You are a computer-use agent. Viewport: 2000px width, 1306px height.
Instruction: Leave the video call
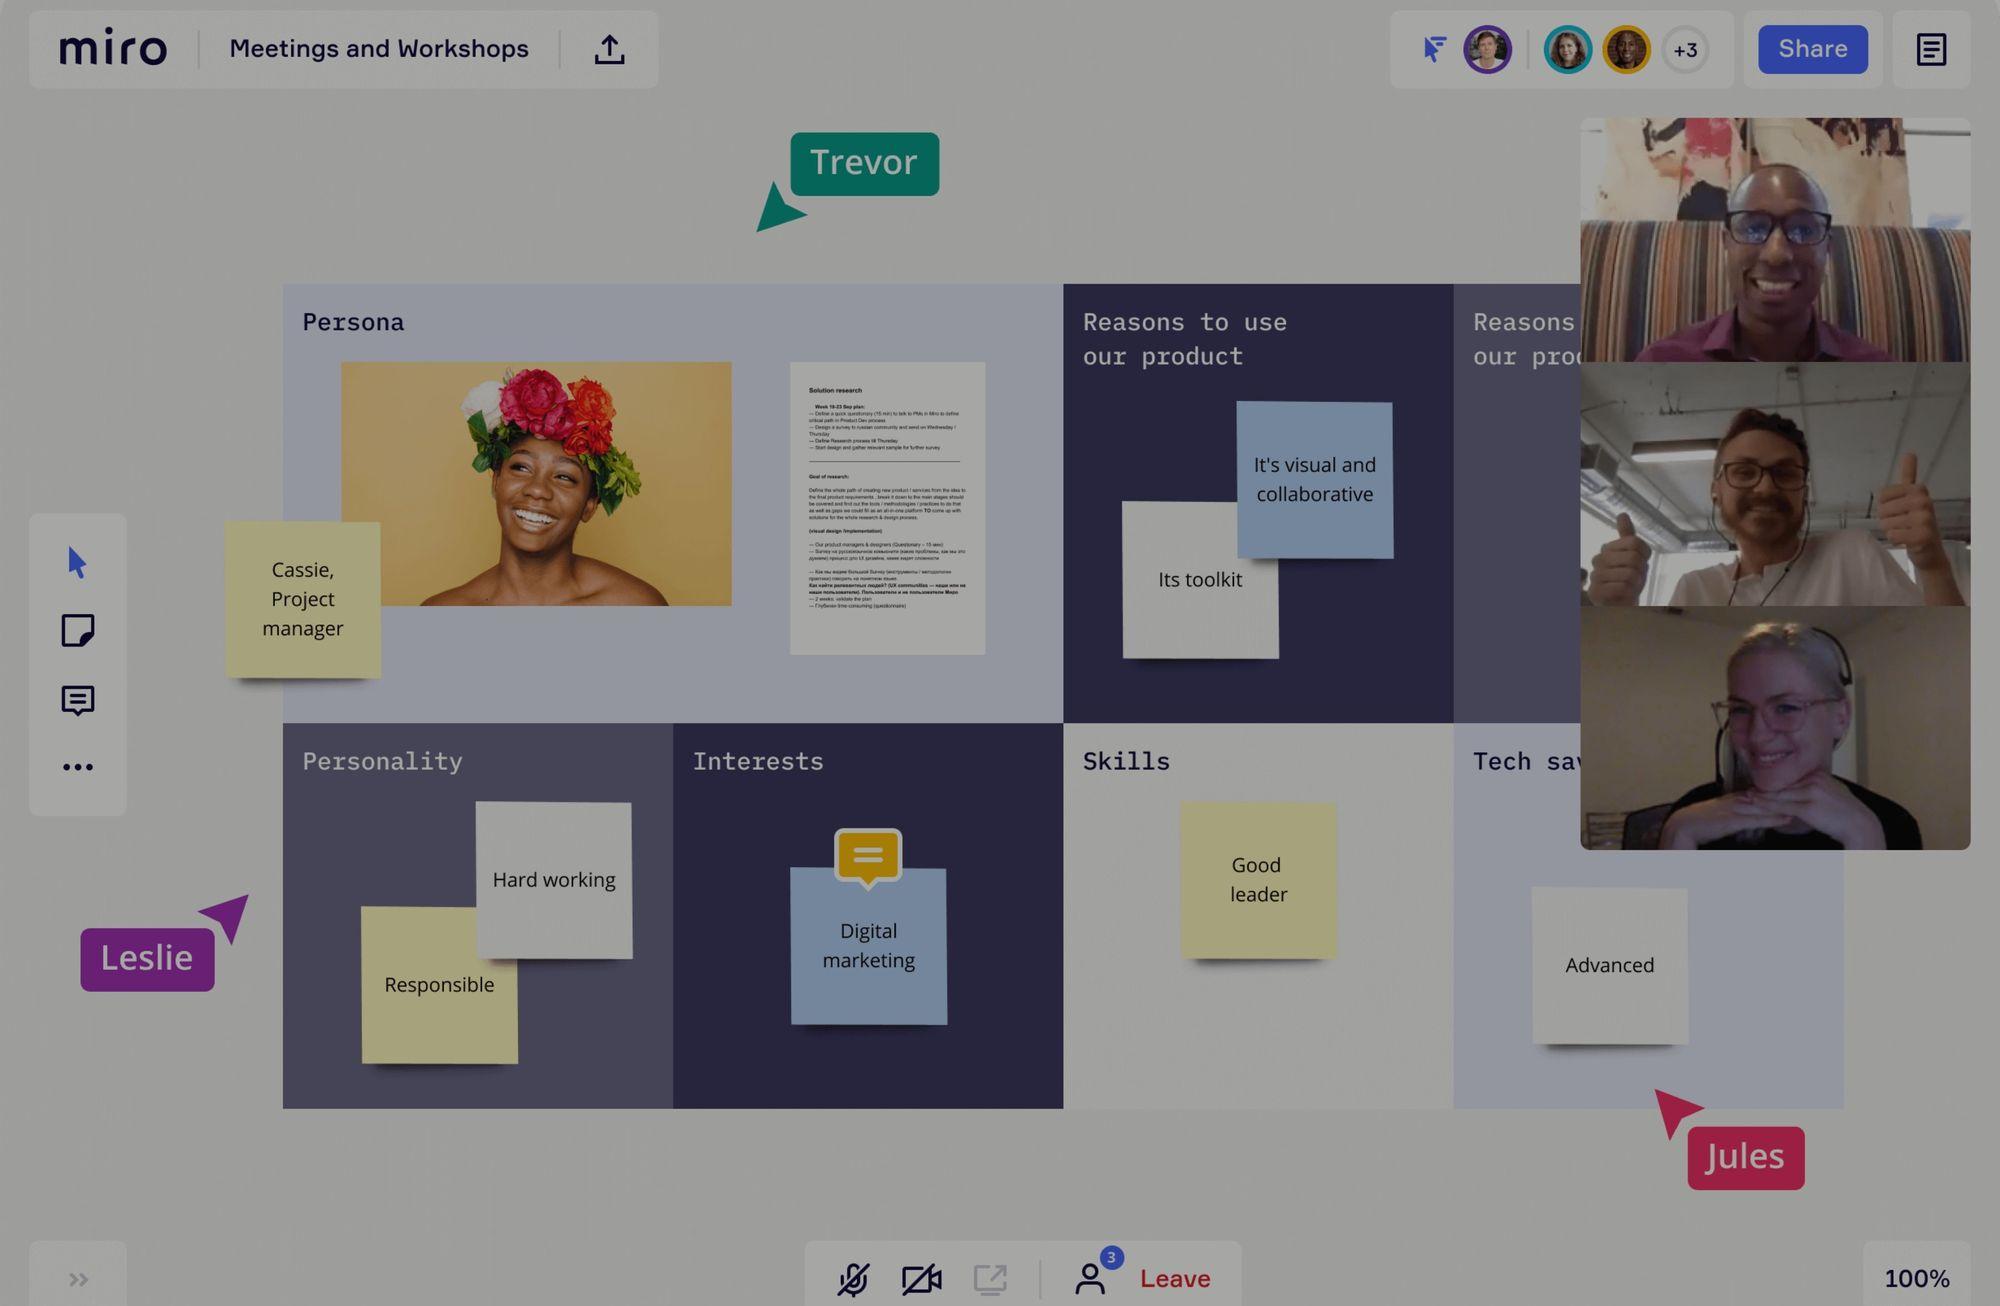click(x=1175, y=1279)
